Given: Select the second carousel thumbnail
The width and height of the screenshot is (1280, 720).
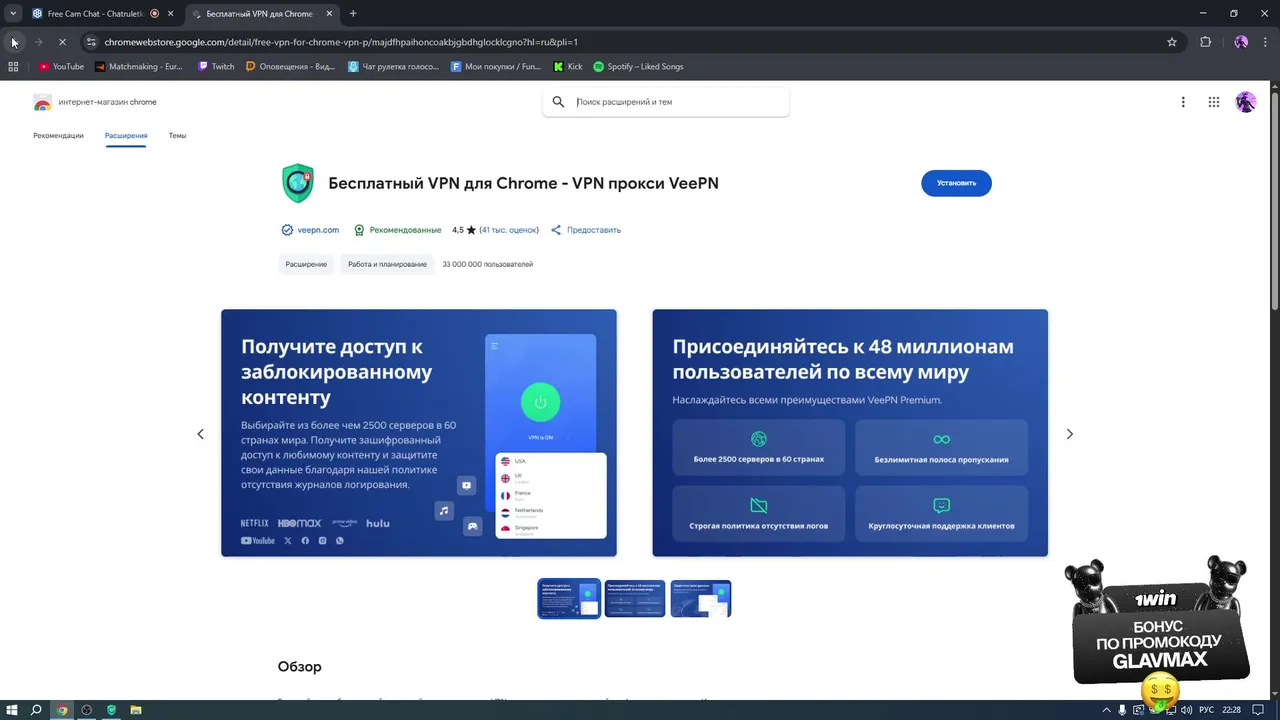Looking at the screenshot, I should pyautogui.click(x=635, y=599).
